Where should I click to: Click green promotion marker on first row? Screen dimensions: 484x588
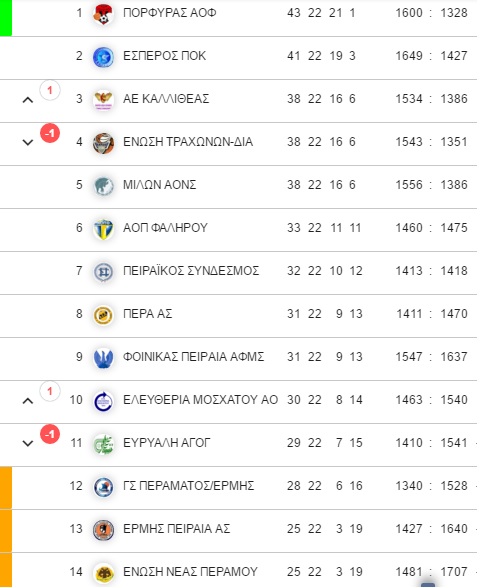(x=6, y=18)
